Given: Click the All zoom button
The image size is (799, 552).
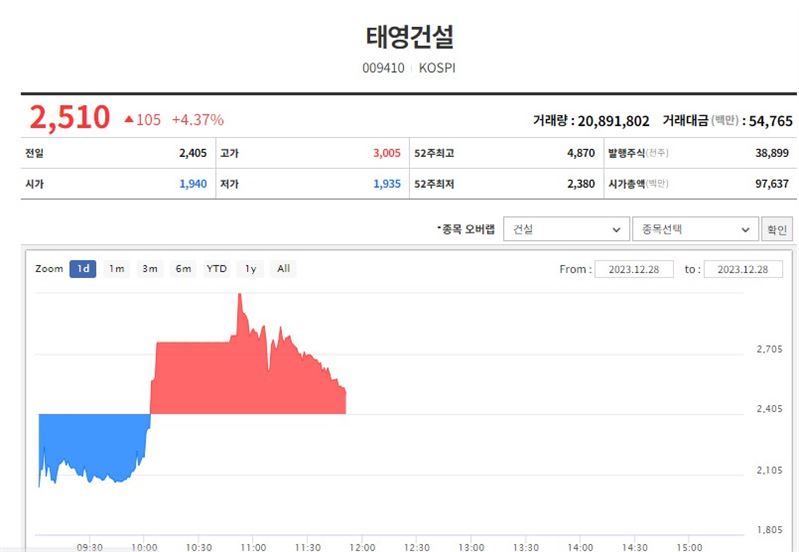Looking at the screenshot, I should tap(284, 269).
